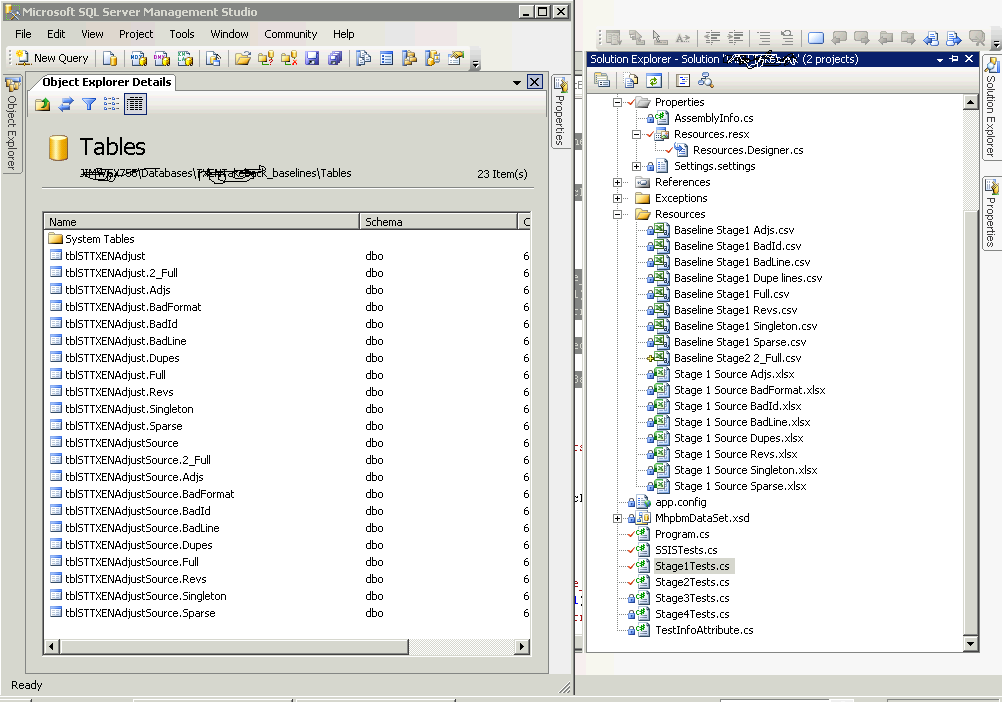The width and height of the screenshot is (1002, 702).
Task: Open the Object Explorer side tab
Action: pos(12,123)
